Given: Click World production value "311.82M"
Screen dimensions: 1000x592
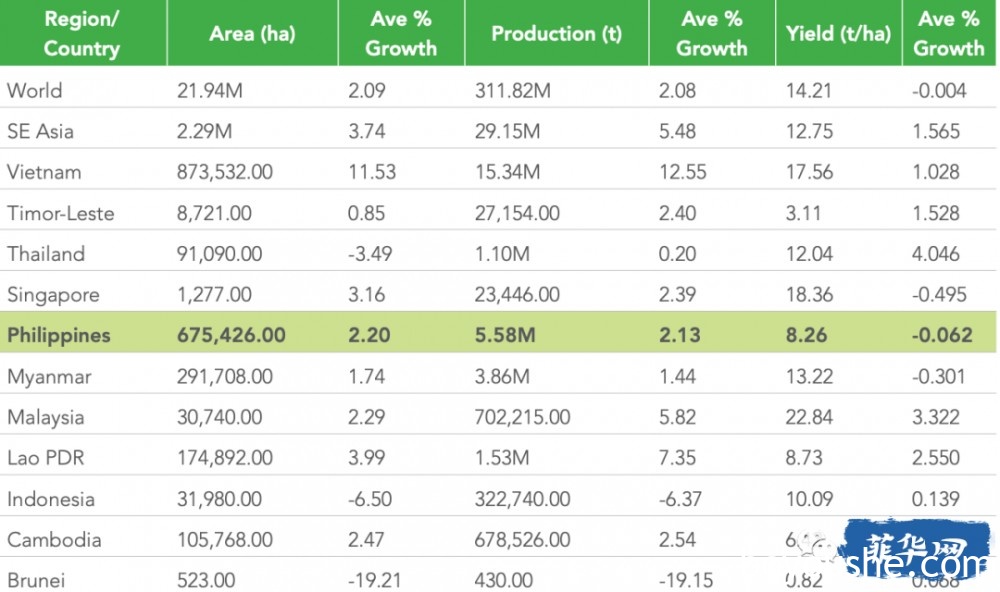Looking at the screenshot, I should (513, 91).
